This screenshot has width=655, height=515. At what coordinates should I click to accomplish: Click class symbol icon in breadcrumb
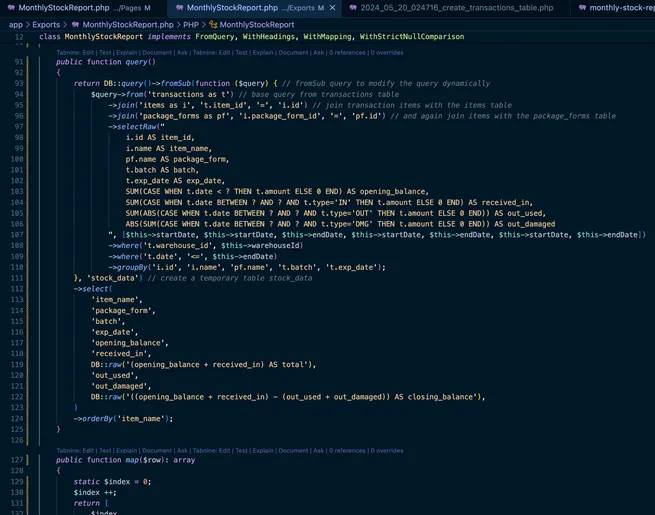click(x=213, y=25)
